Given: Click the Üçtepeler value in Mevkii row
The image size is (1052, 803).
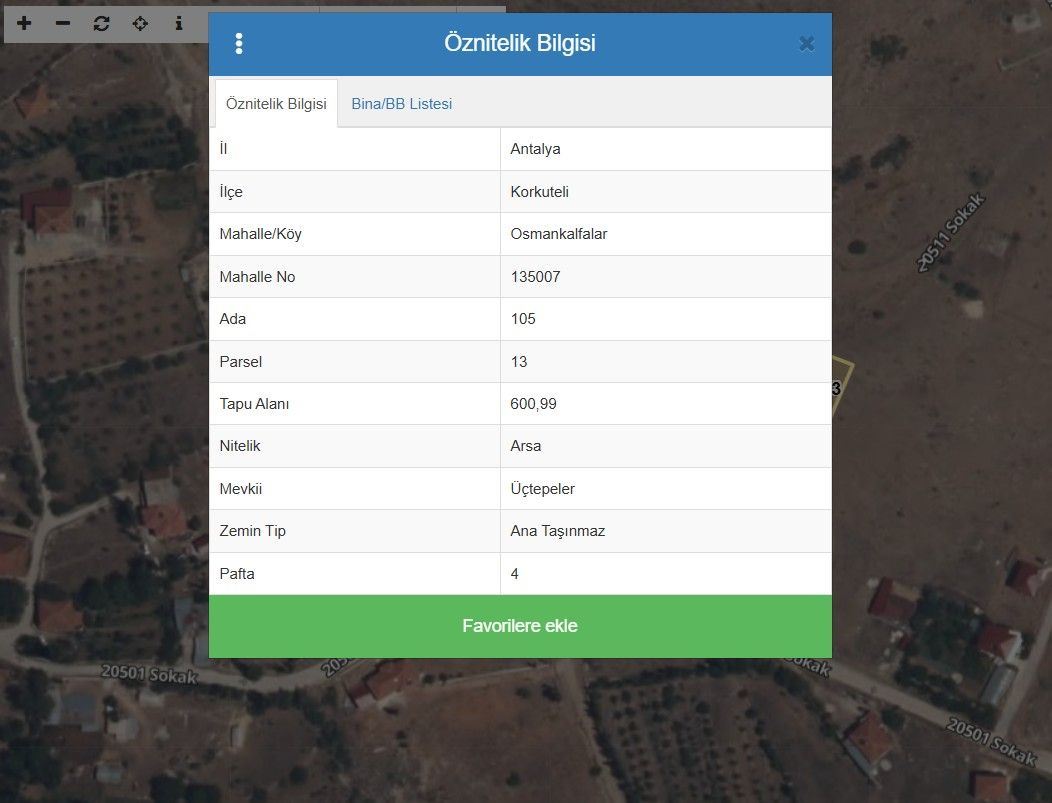Looking at the screenshot, I should point(542,489).
